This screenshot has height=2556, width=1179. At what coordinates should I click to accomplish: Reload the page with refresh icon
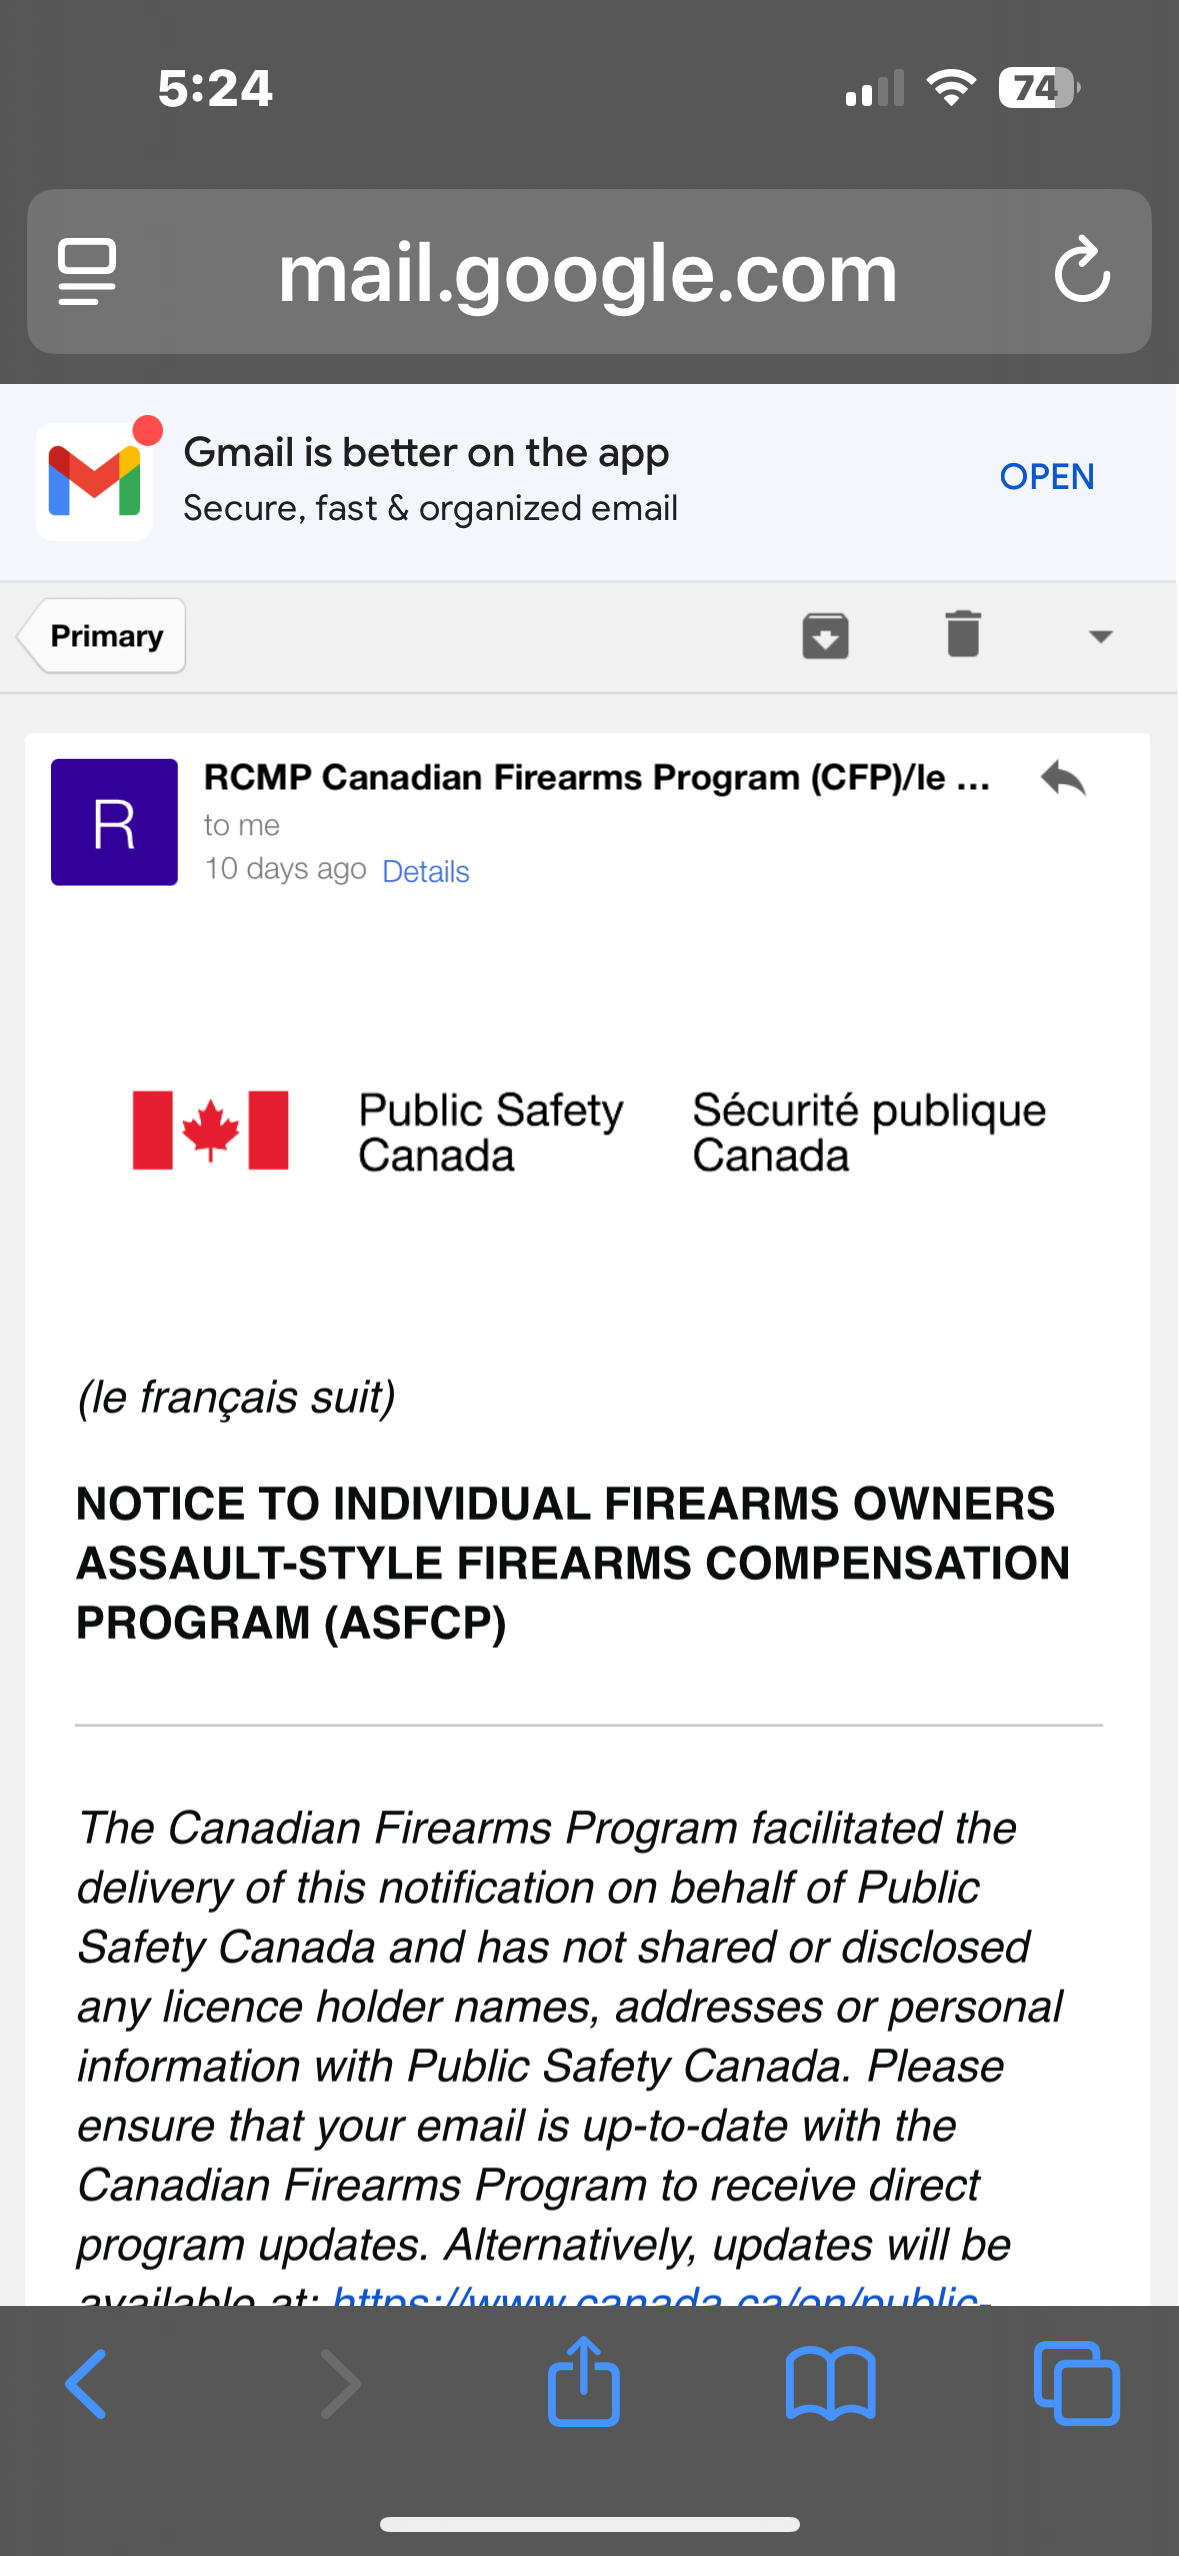[x=1082, y=270]
